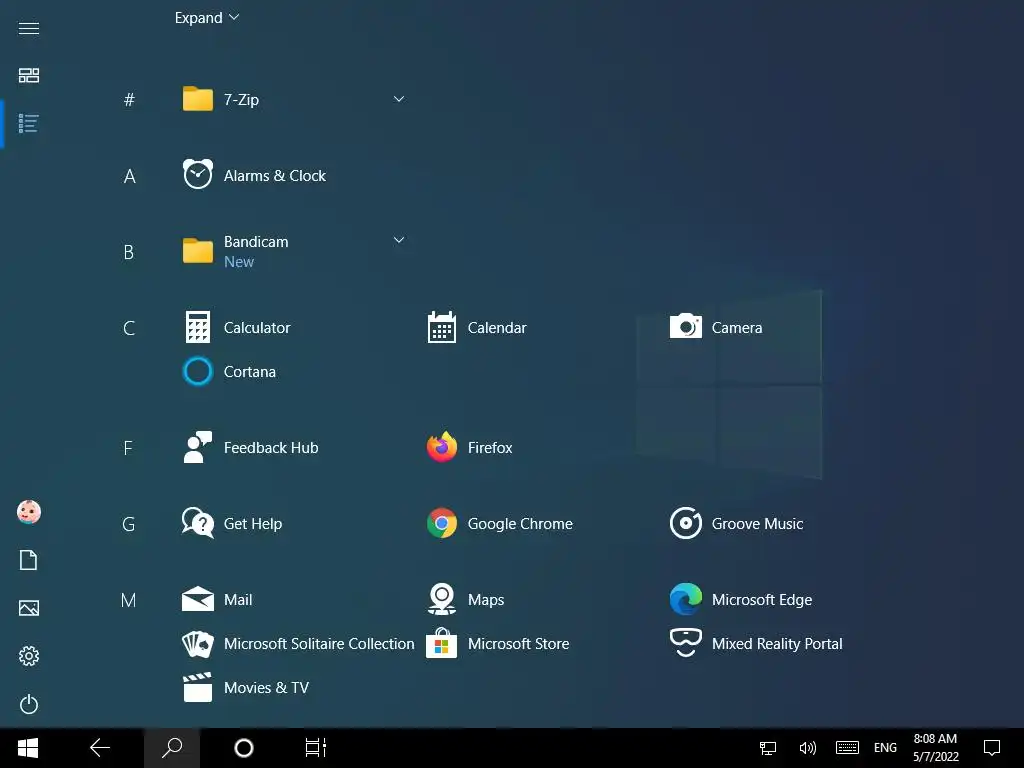The width and height of the screenshot is (1024, 768).
Task: Open Mixed Reality Portal
Action: [756, 643]
